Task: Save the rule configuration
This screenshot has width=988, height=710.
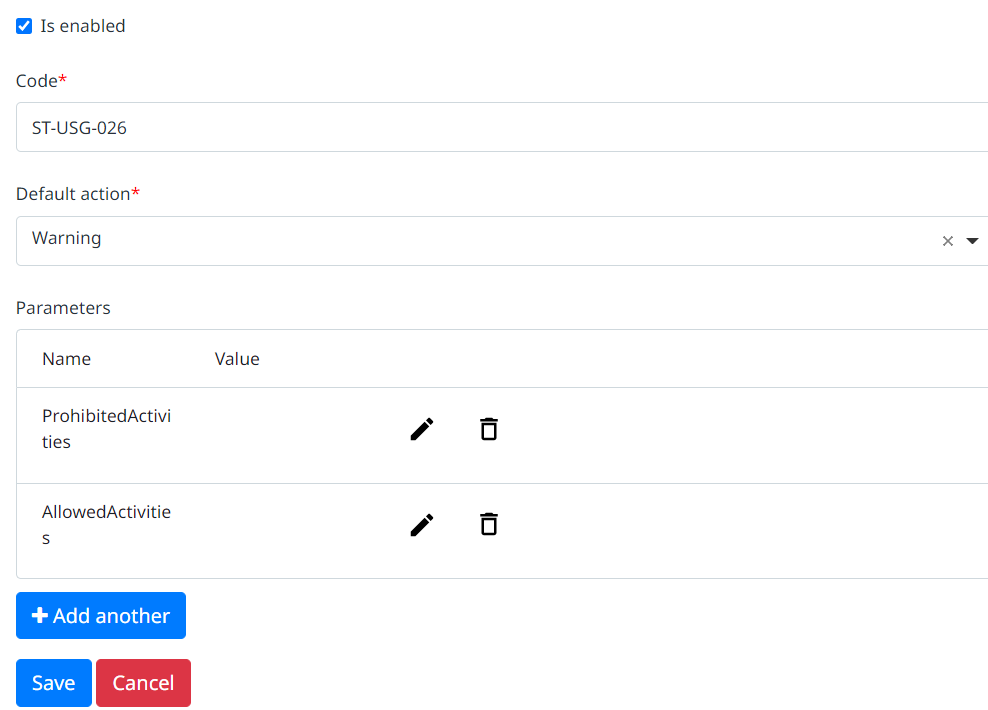Action: point(53,682)
